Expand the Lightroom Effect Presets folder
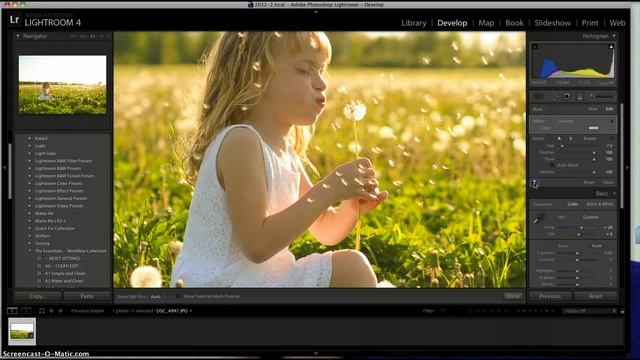The image size is (640, 360). tap(29, 191)
